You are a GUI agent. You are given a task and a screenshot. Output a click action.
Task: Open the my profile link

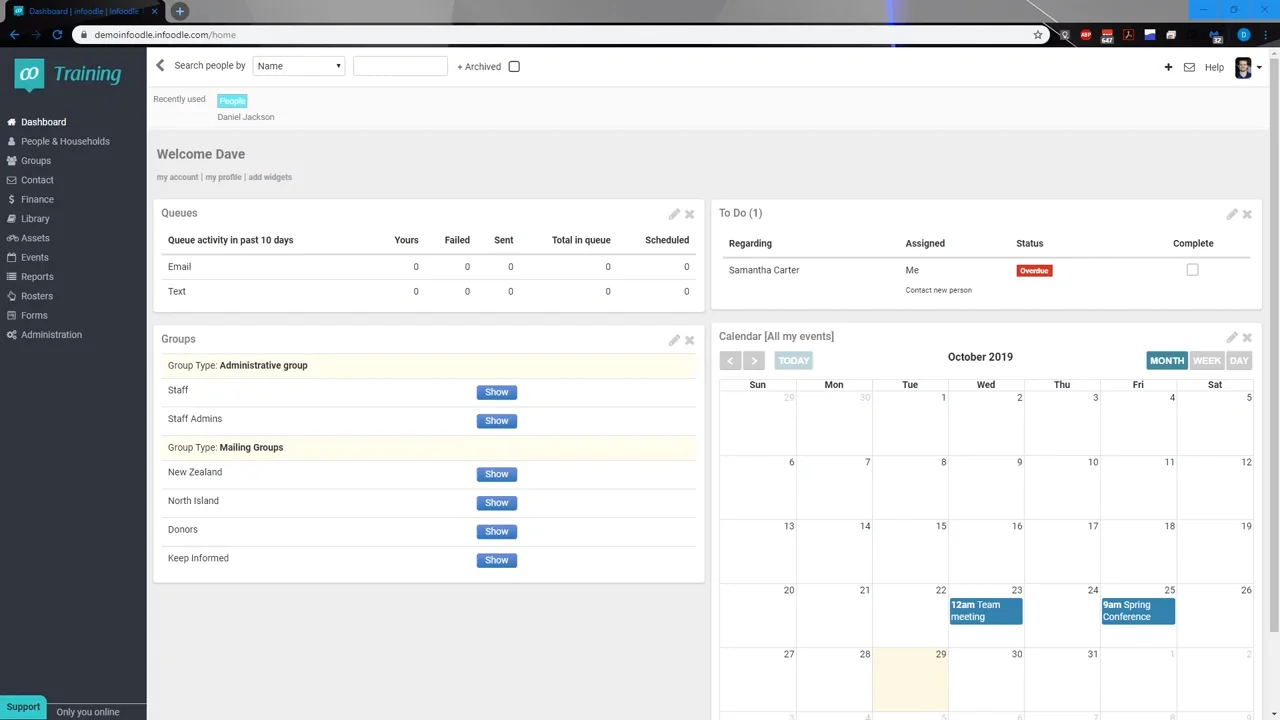click(223, 177)
